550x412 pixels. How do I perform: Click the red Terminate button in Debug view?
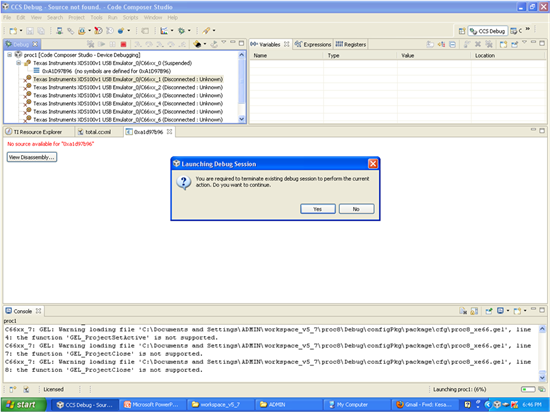(x=123, y=44)
